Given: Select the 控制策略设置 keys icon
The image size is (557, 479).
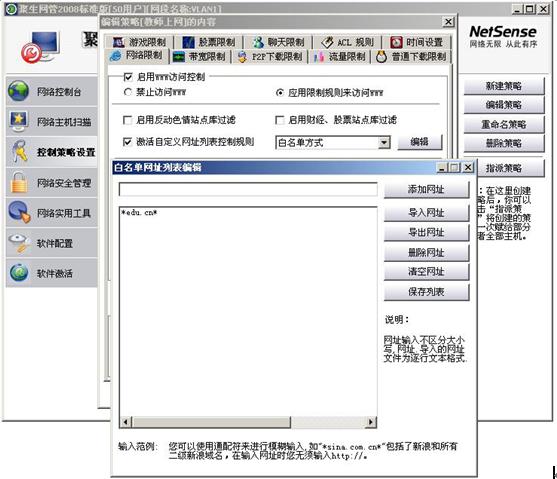Looking at the screenshot, I should (x=19, y=152).
